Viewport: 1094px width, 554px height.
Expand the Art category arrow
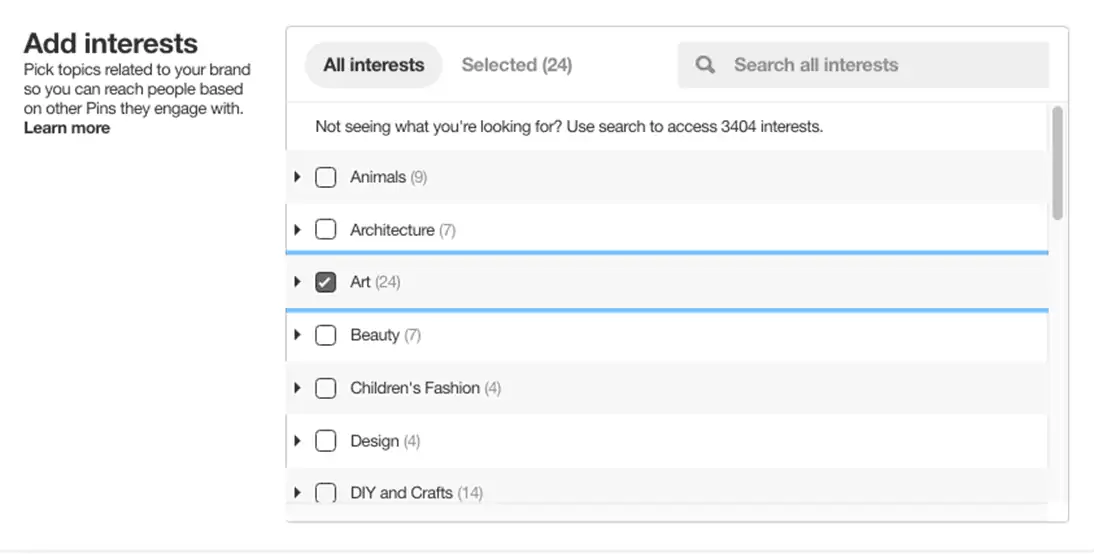(297, 282)
